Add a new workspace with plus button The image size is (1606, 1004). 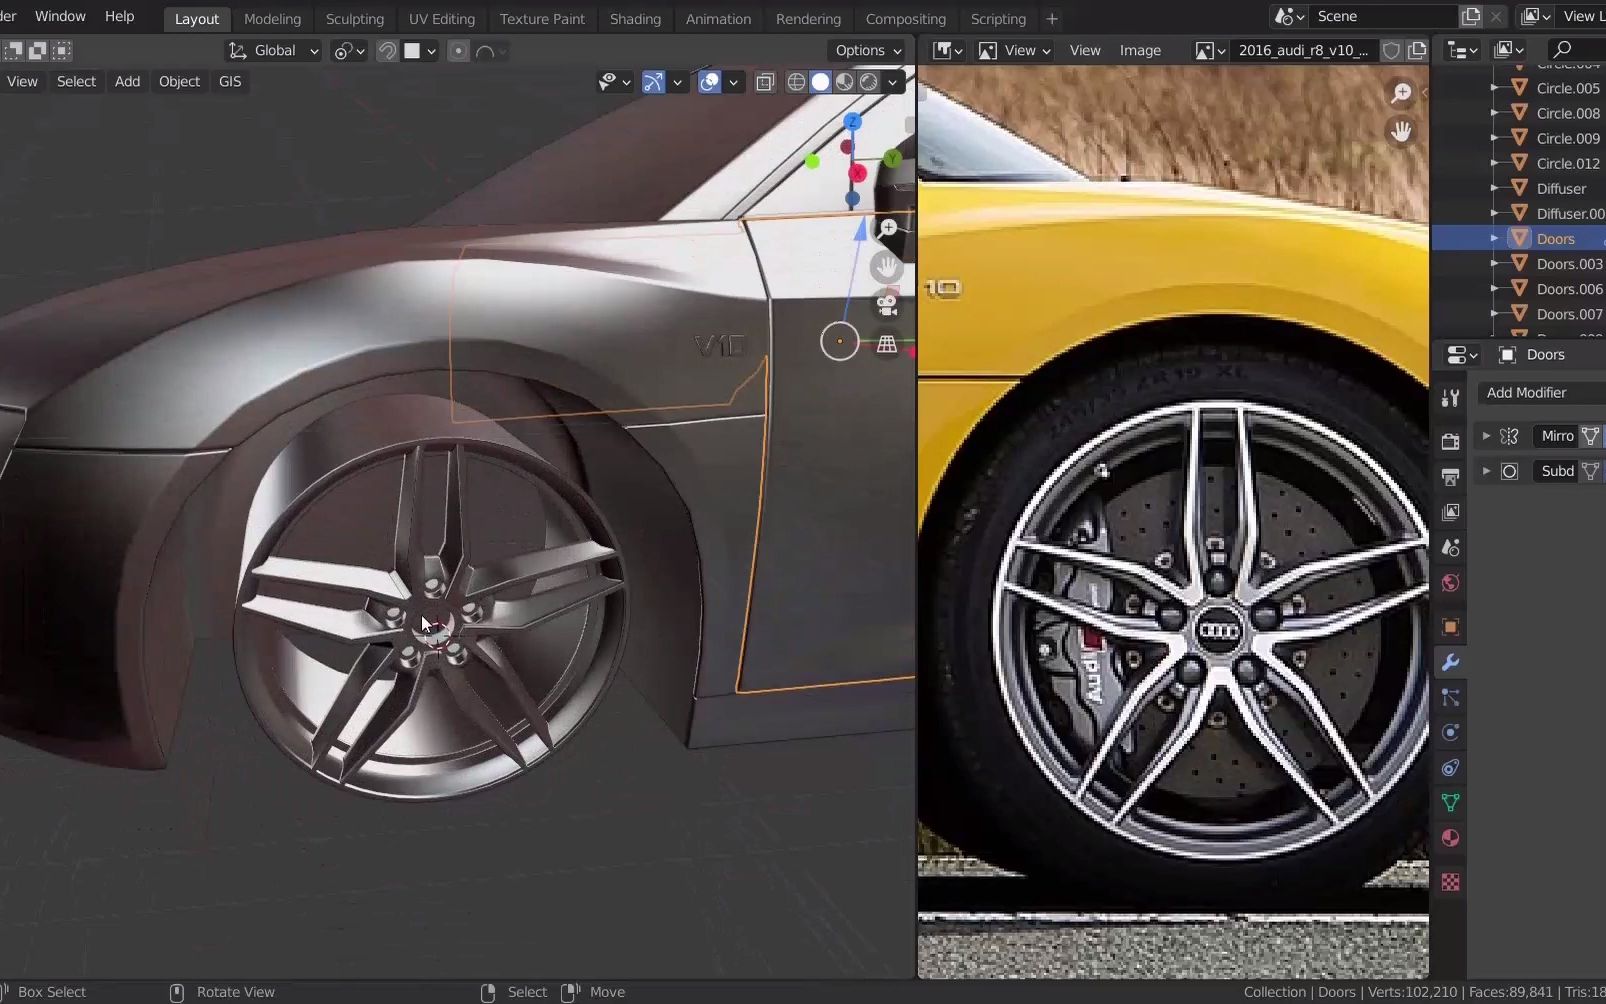pyautogui.click(x=1051, y=19)
